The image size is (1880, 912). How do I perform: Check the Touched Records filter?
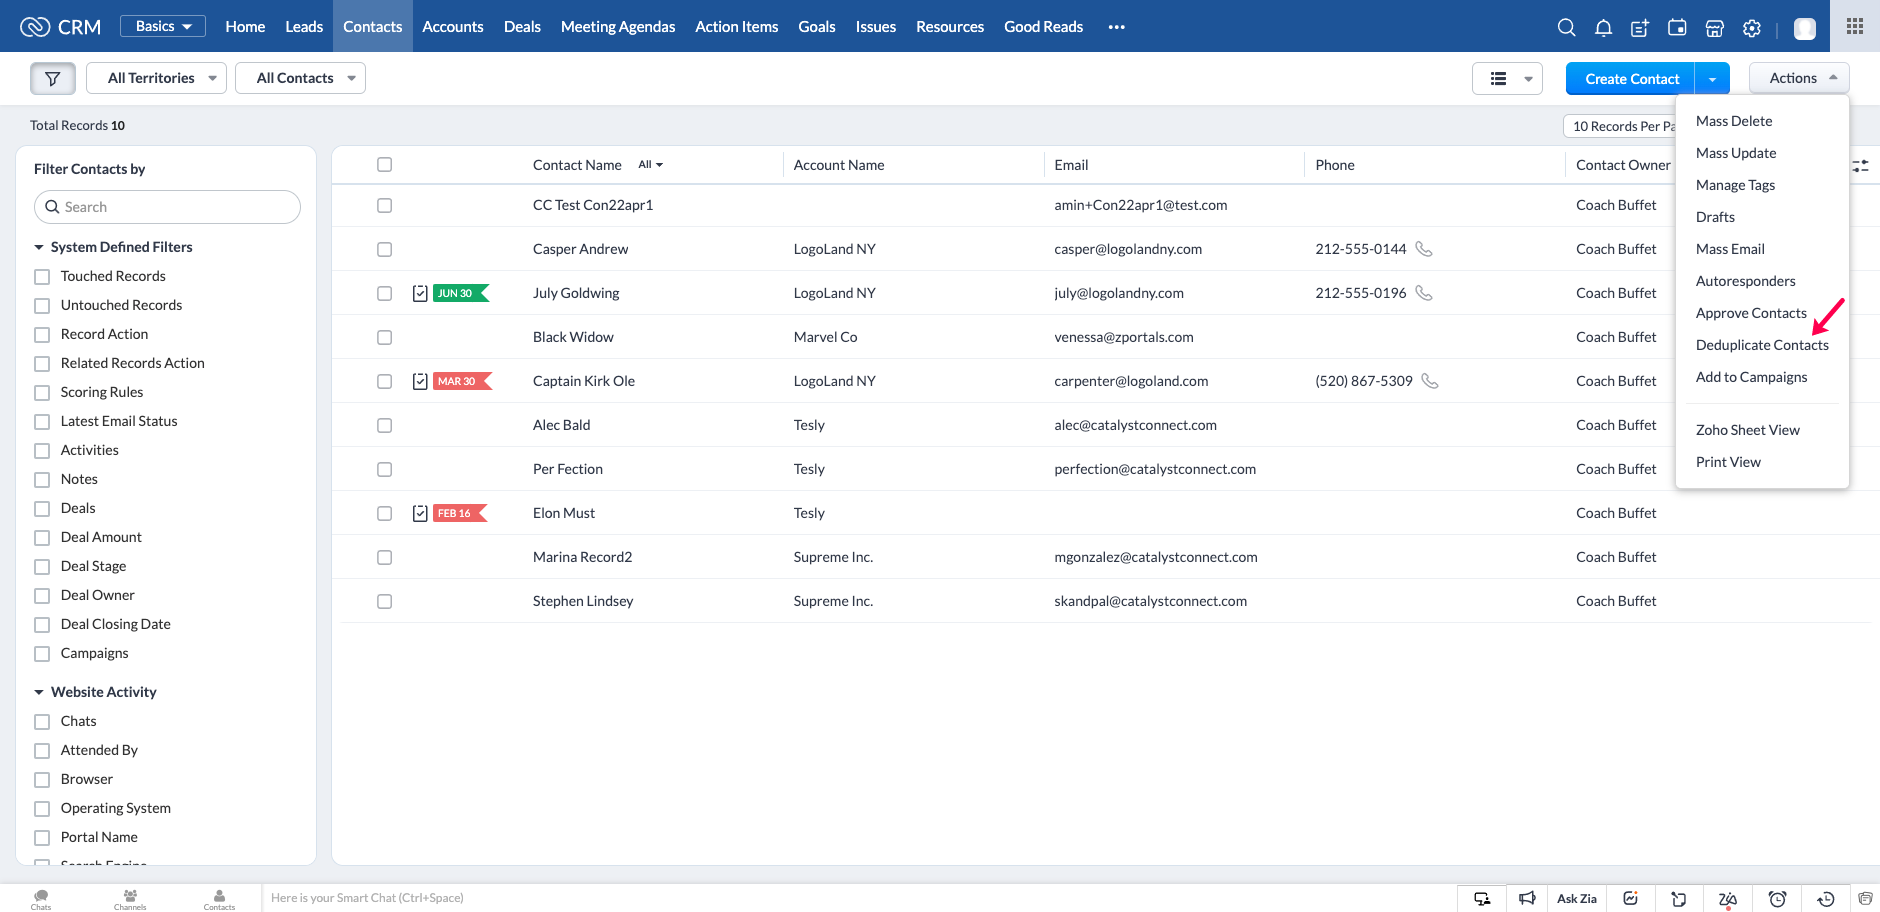click(x=42, y=277)
